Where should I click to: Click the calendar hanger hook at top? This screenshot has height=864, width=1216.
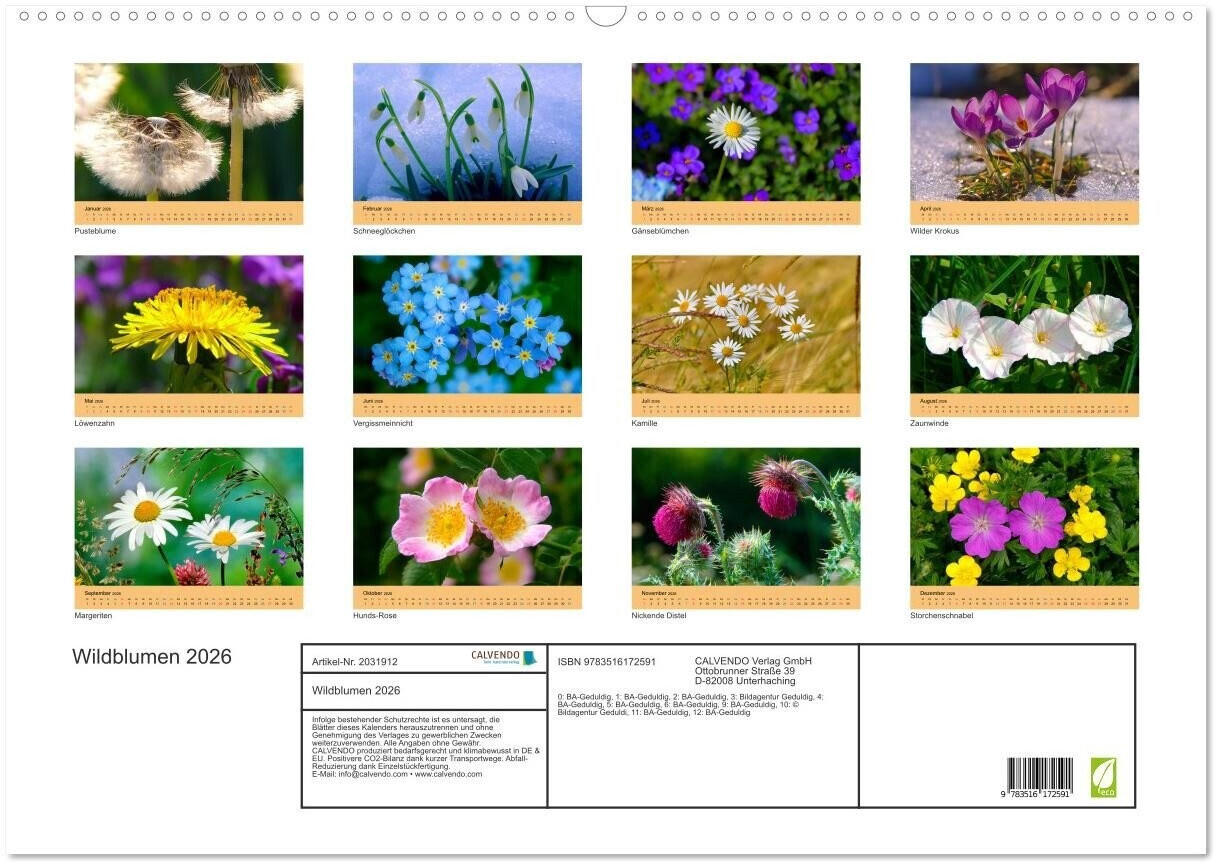[605, 16]
